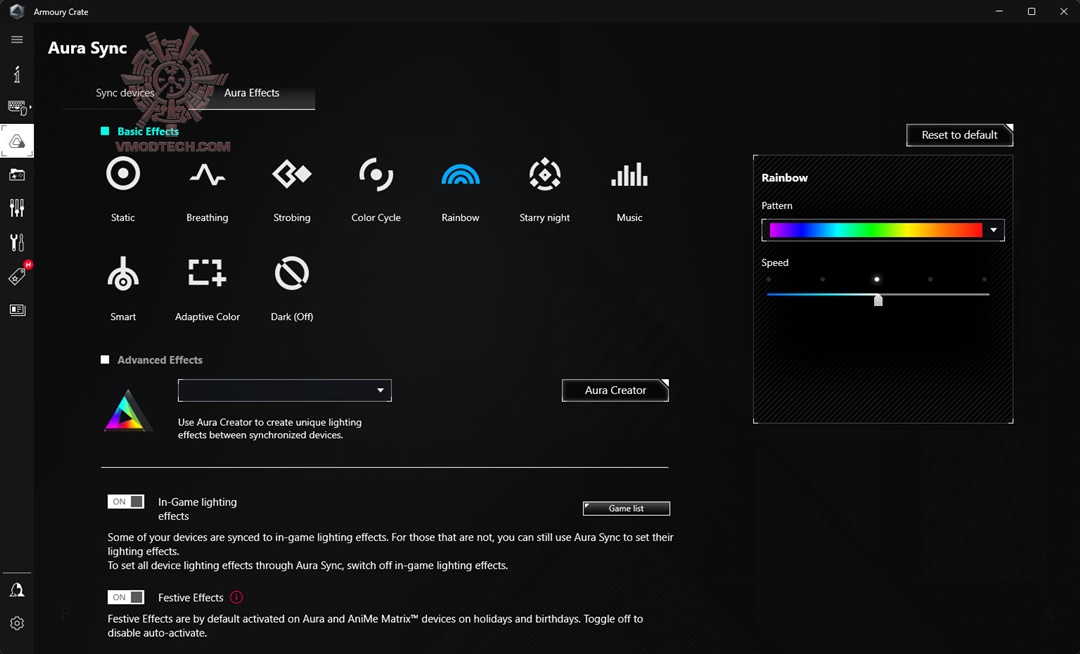The image size is (1080, 654).
Task: Choose the Breathing effect icon
Action: pyautogui.click(x=207, y=175)
